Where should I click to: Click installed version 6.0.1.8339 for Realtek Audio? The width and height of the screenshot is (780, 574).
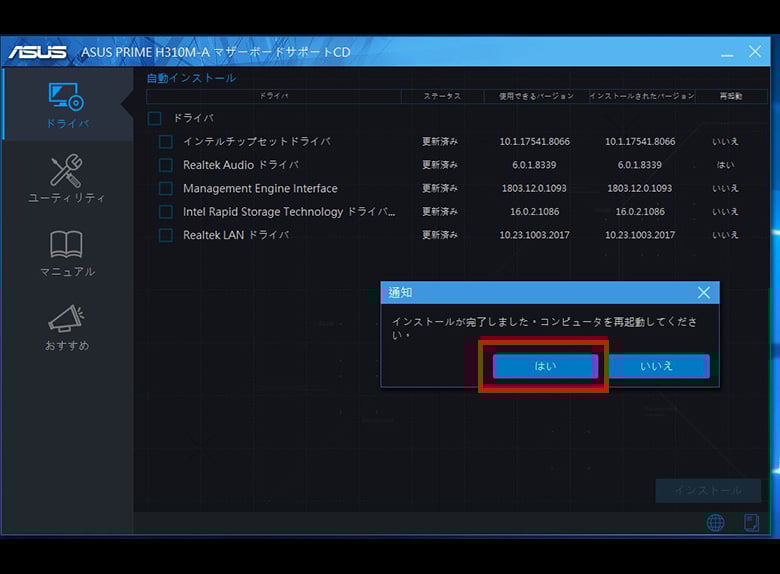tap(640, 165)
